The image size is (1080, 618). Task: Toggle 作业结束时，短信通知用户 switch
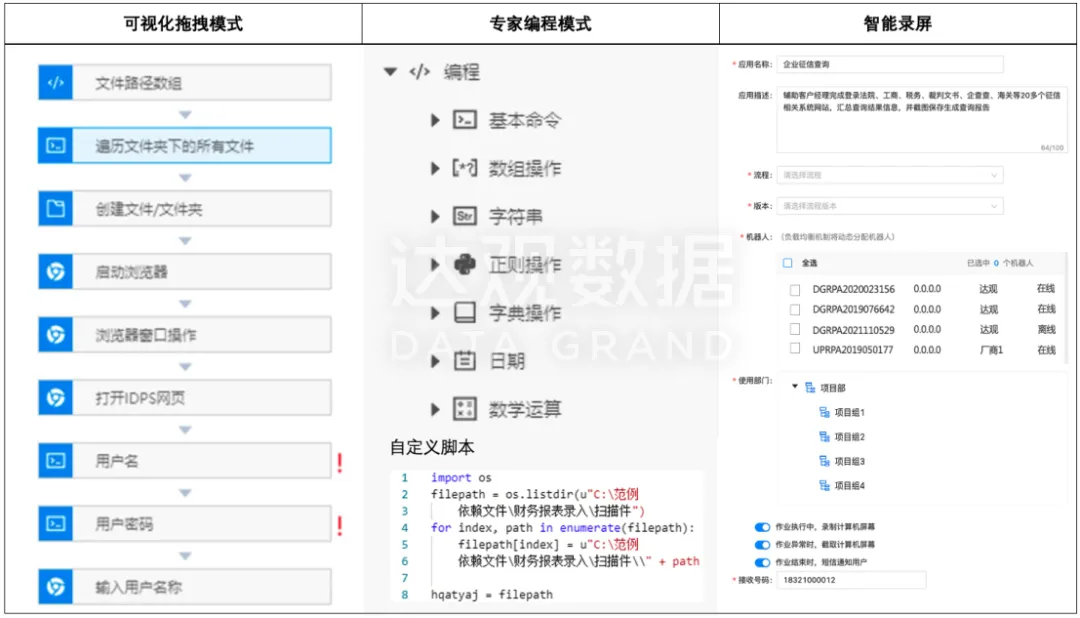click(763, 563)
